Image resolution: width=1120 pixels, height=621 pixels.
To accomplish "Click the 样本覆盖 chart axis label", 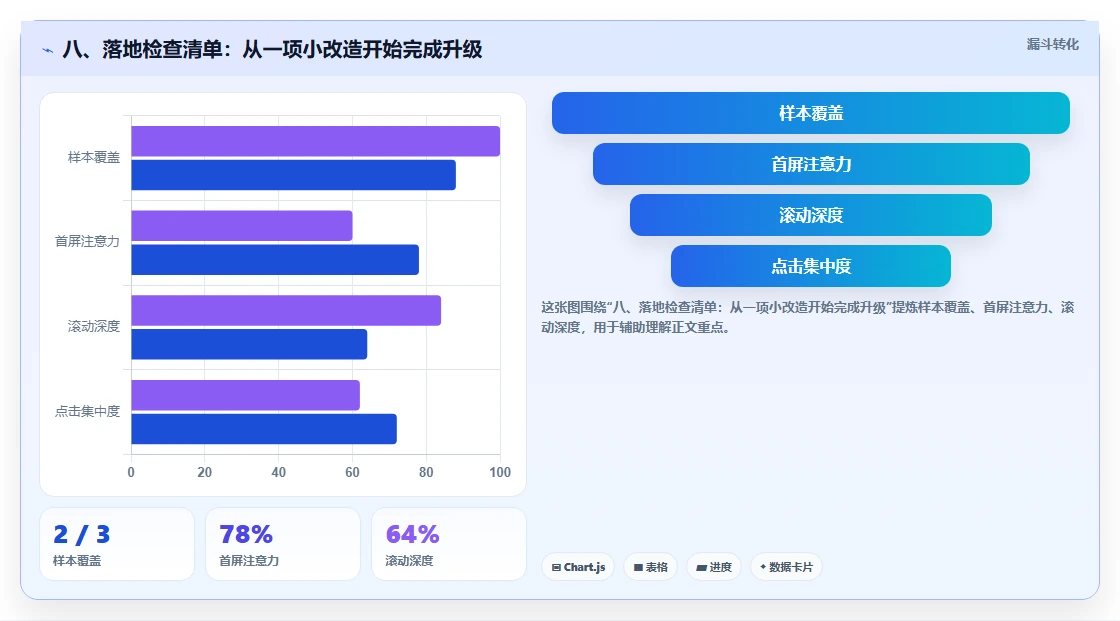I will [94, 157].
